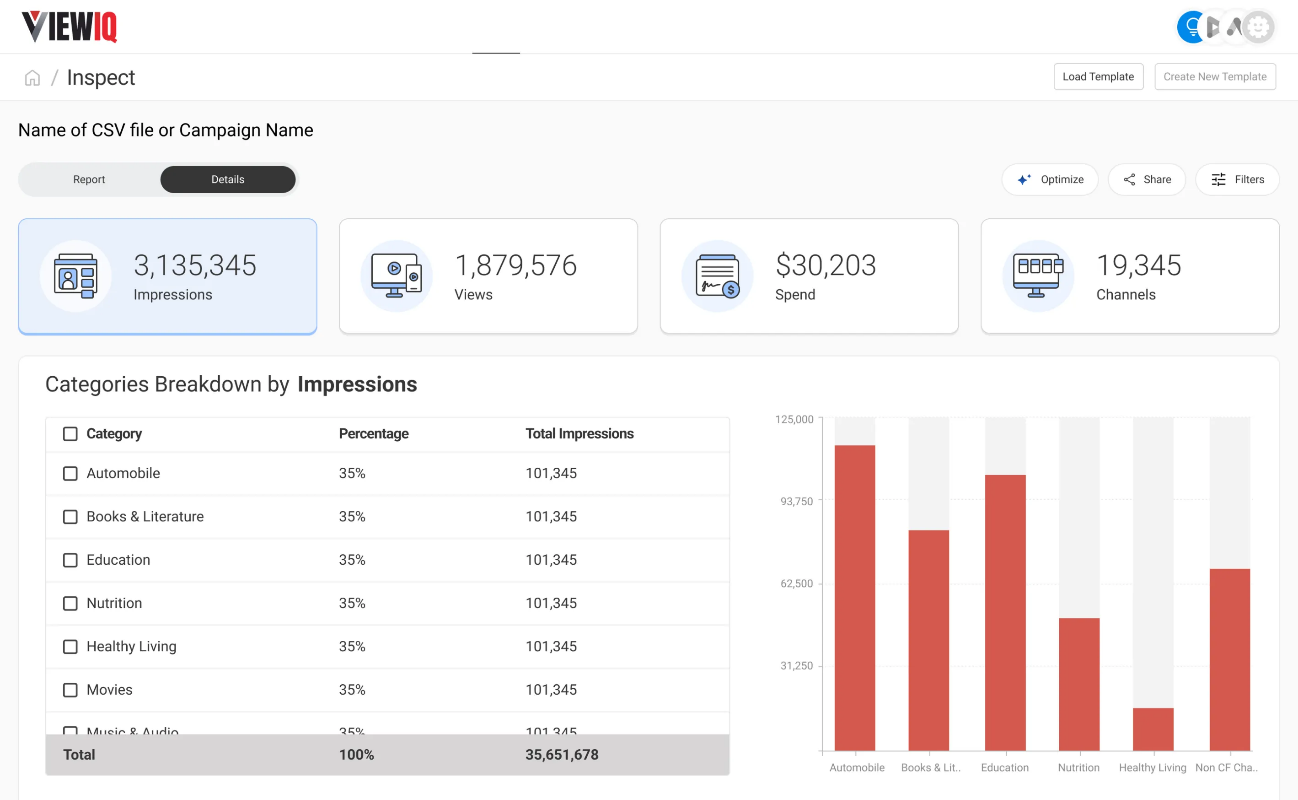Select the Spend metric card
Viewport: 1298px width, 800px height.
(809, 276)
